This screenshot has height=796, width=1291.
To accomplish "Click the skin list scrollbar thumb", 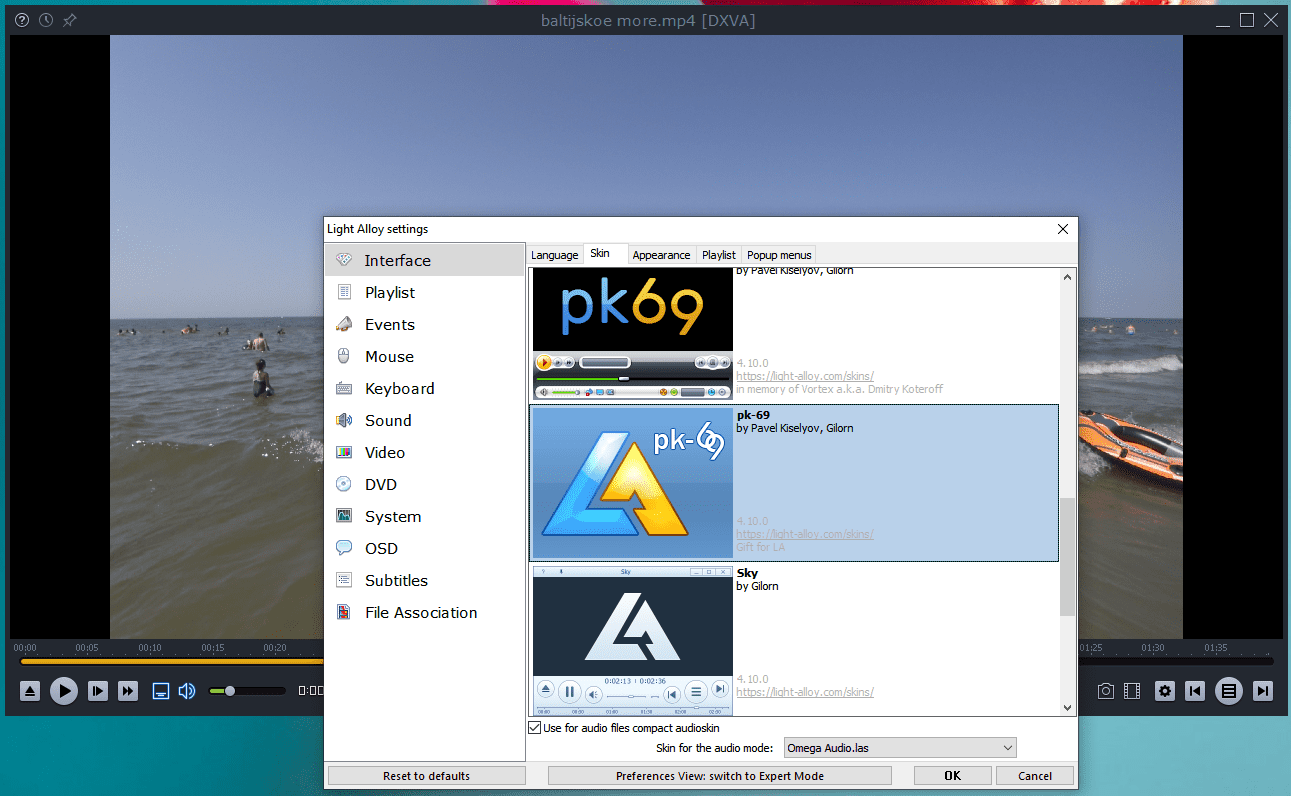I will pos(1067,557).
